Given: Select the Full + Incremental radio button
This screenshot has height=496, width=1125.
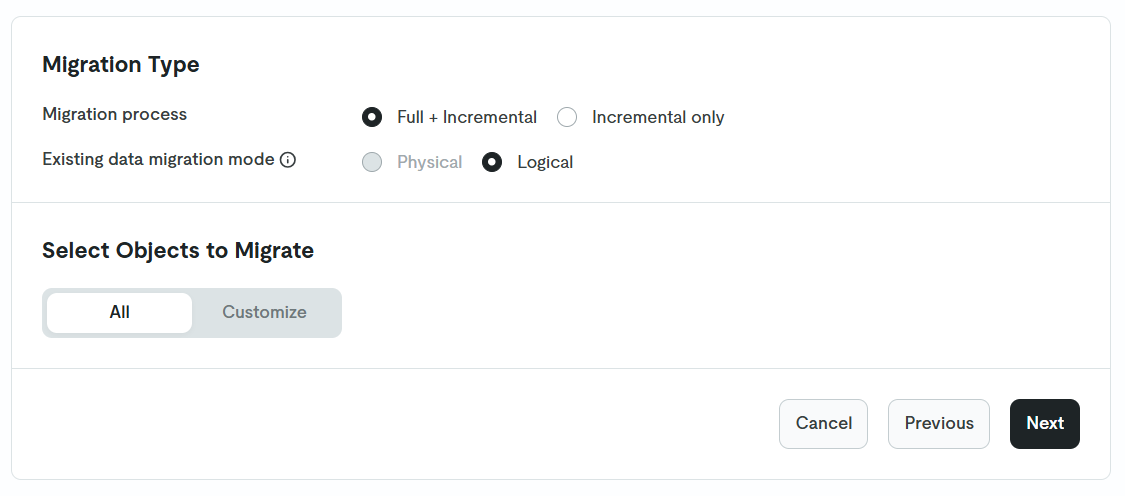Looking at the screenshot, I should click(372, 117).
